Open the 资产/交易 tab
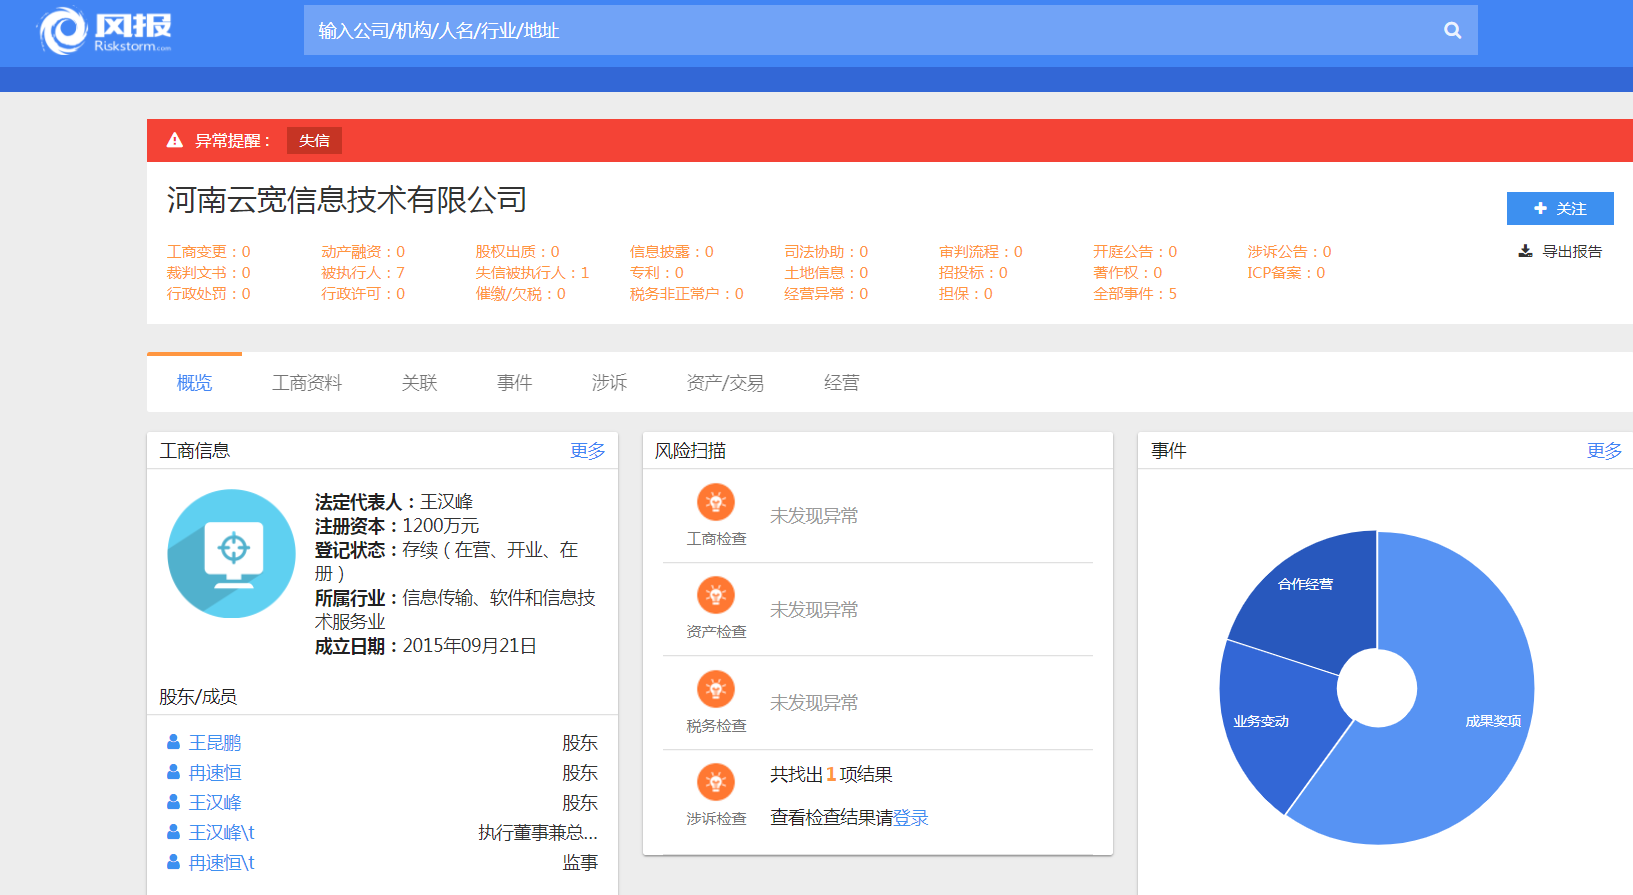This screenshot has width=1633, height=895. tap(725, 383)
